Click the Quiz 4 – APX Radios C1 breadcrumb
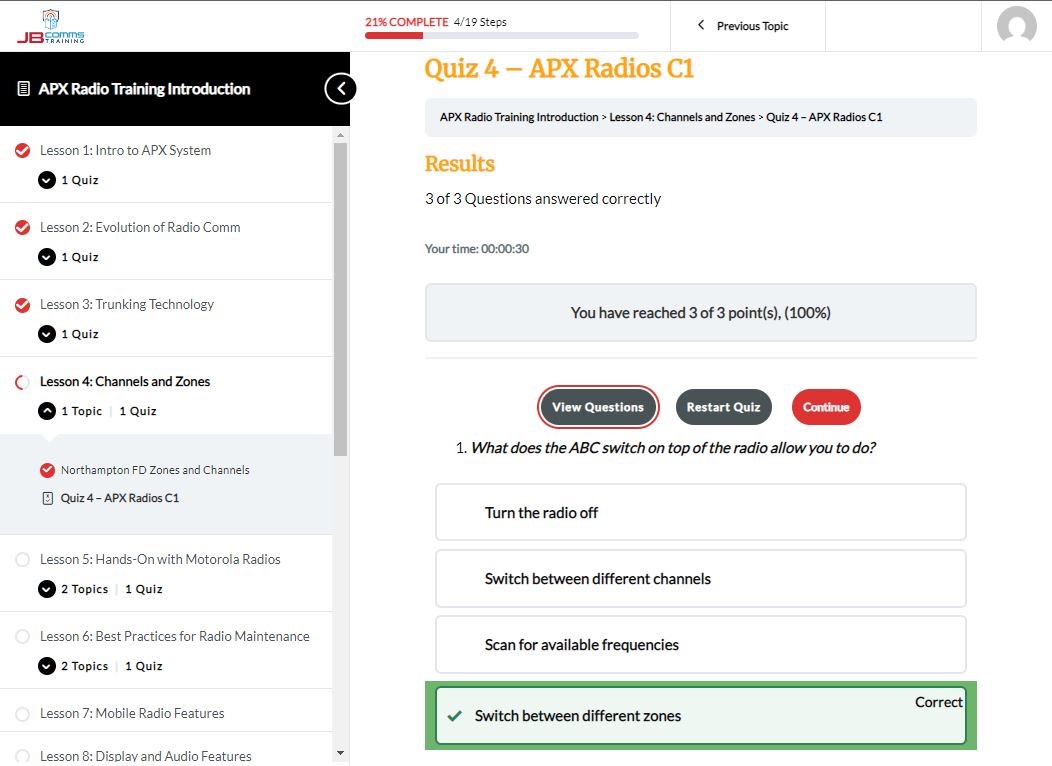1052x766 pixels. pyautogui.click(x=824, y=117)
